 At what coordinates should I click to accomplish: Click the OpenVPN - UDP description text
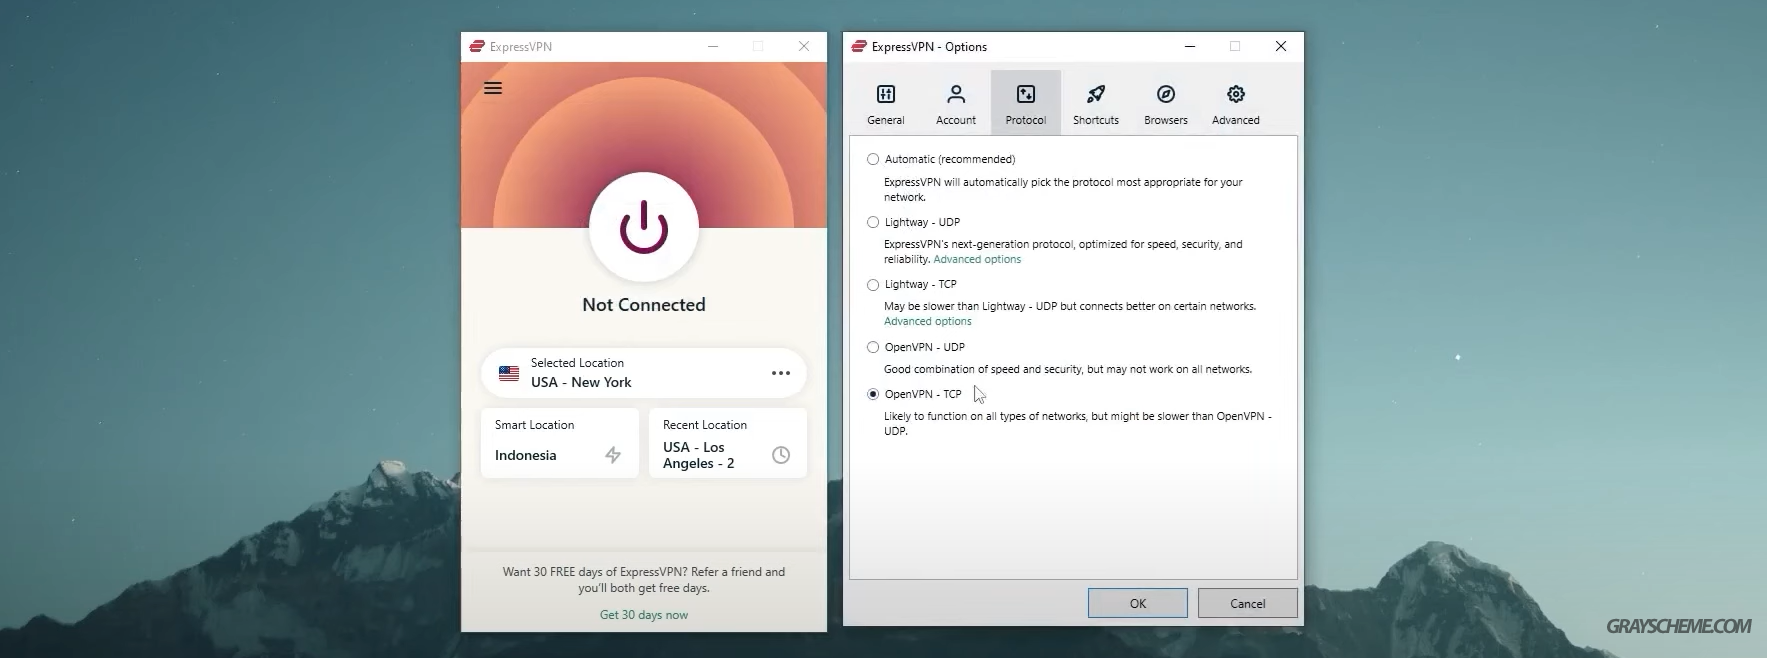[x=1068, y=369]
